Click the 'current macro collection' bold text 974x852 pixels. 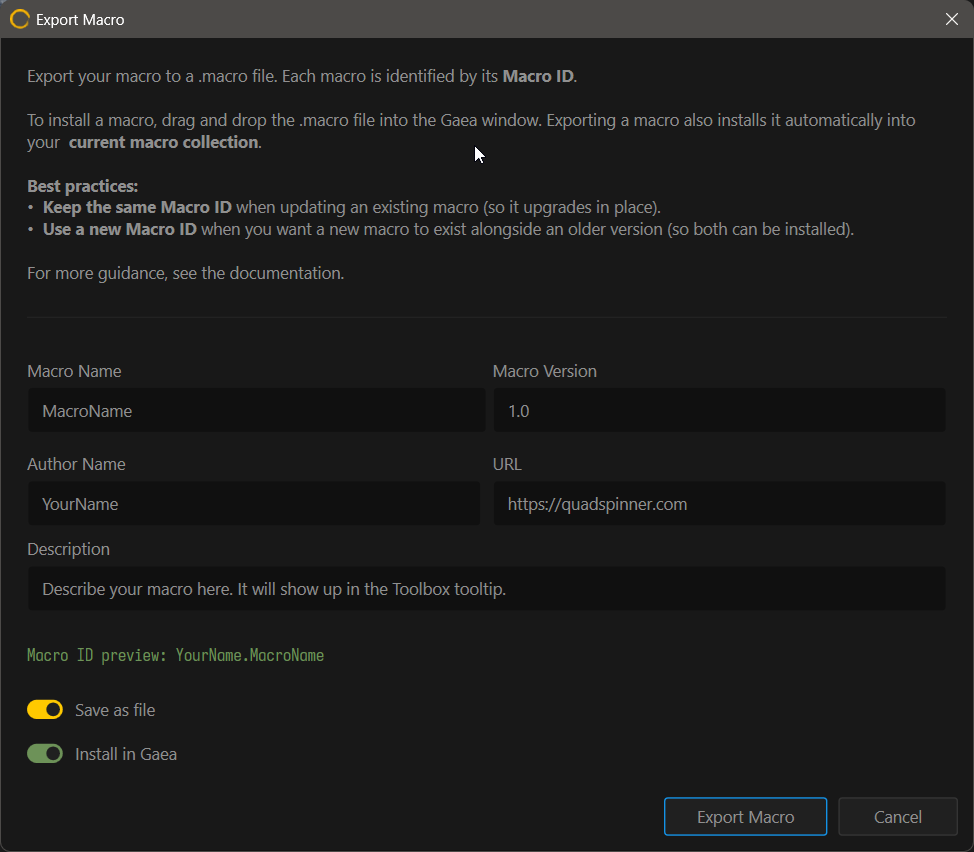pyautogui.click(x=163, y=142)
